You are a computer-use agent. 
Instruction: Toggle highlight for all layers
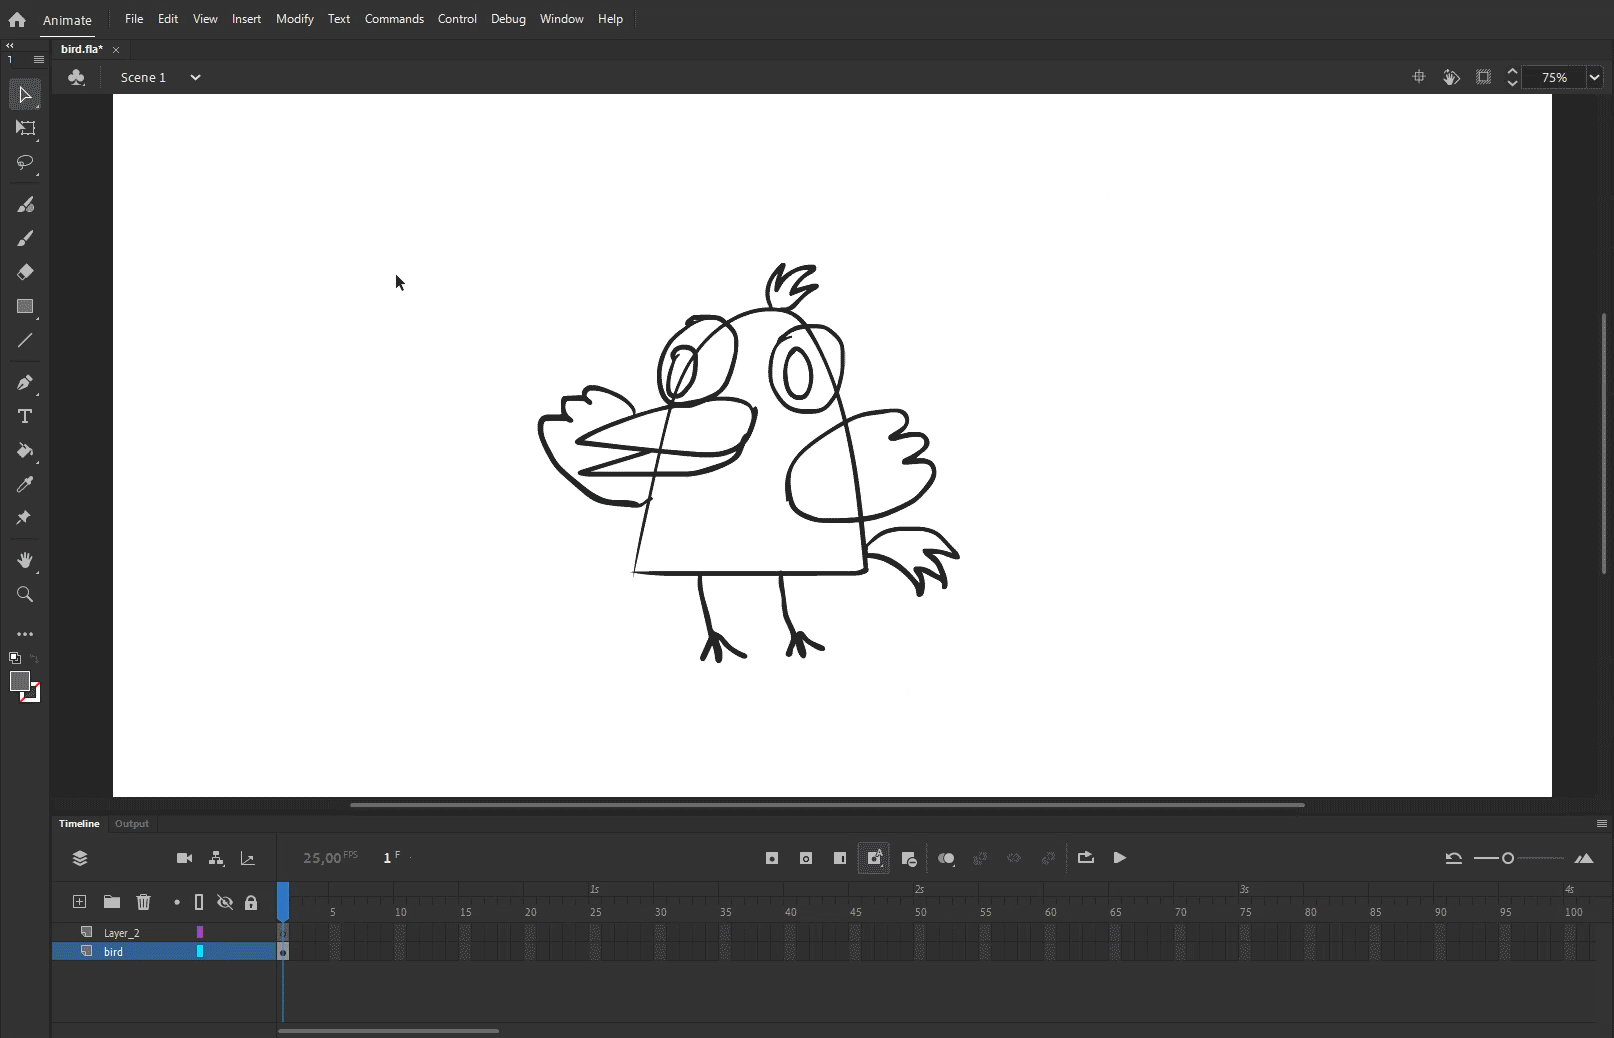177,902
